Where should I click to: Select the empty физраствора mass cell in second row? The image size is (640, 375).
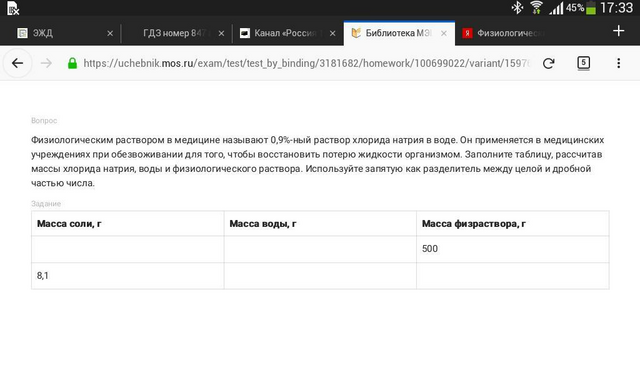click(513, 276)
